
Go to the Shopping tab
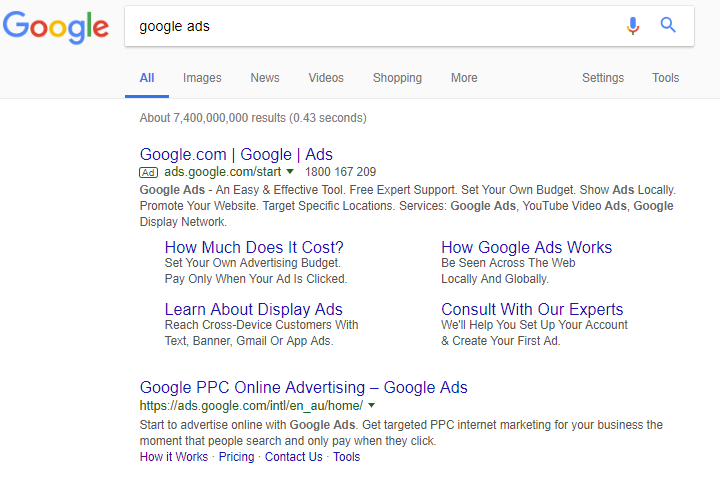click(x=397, y=78)
